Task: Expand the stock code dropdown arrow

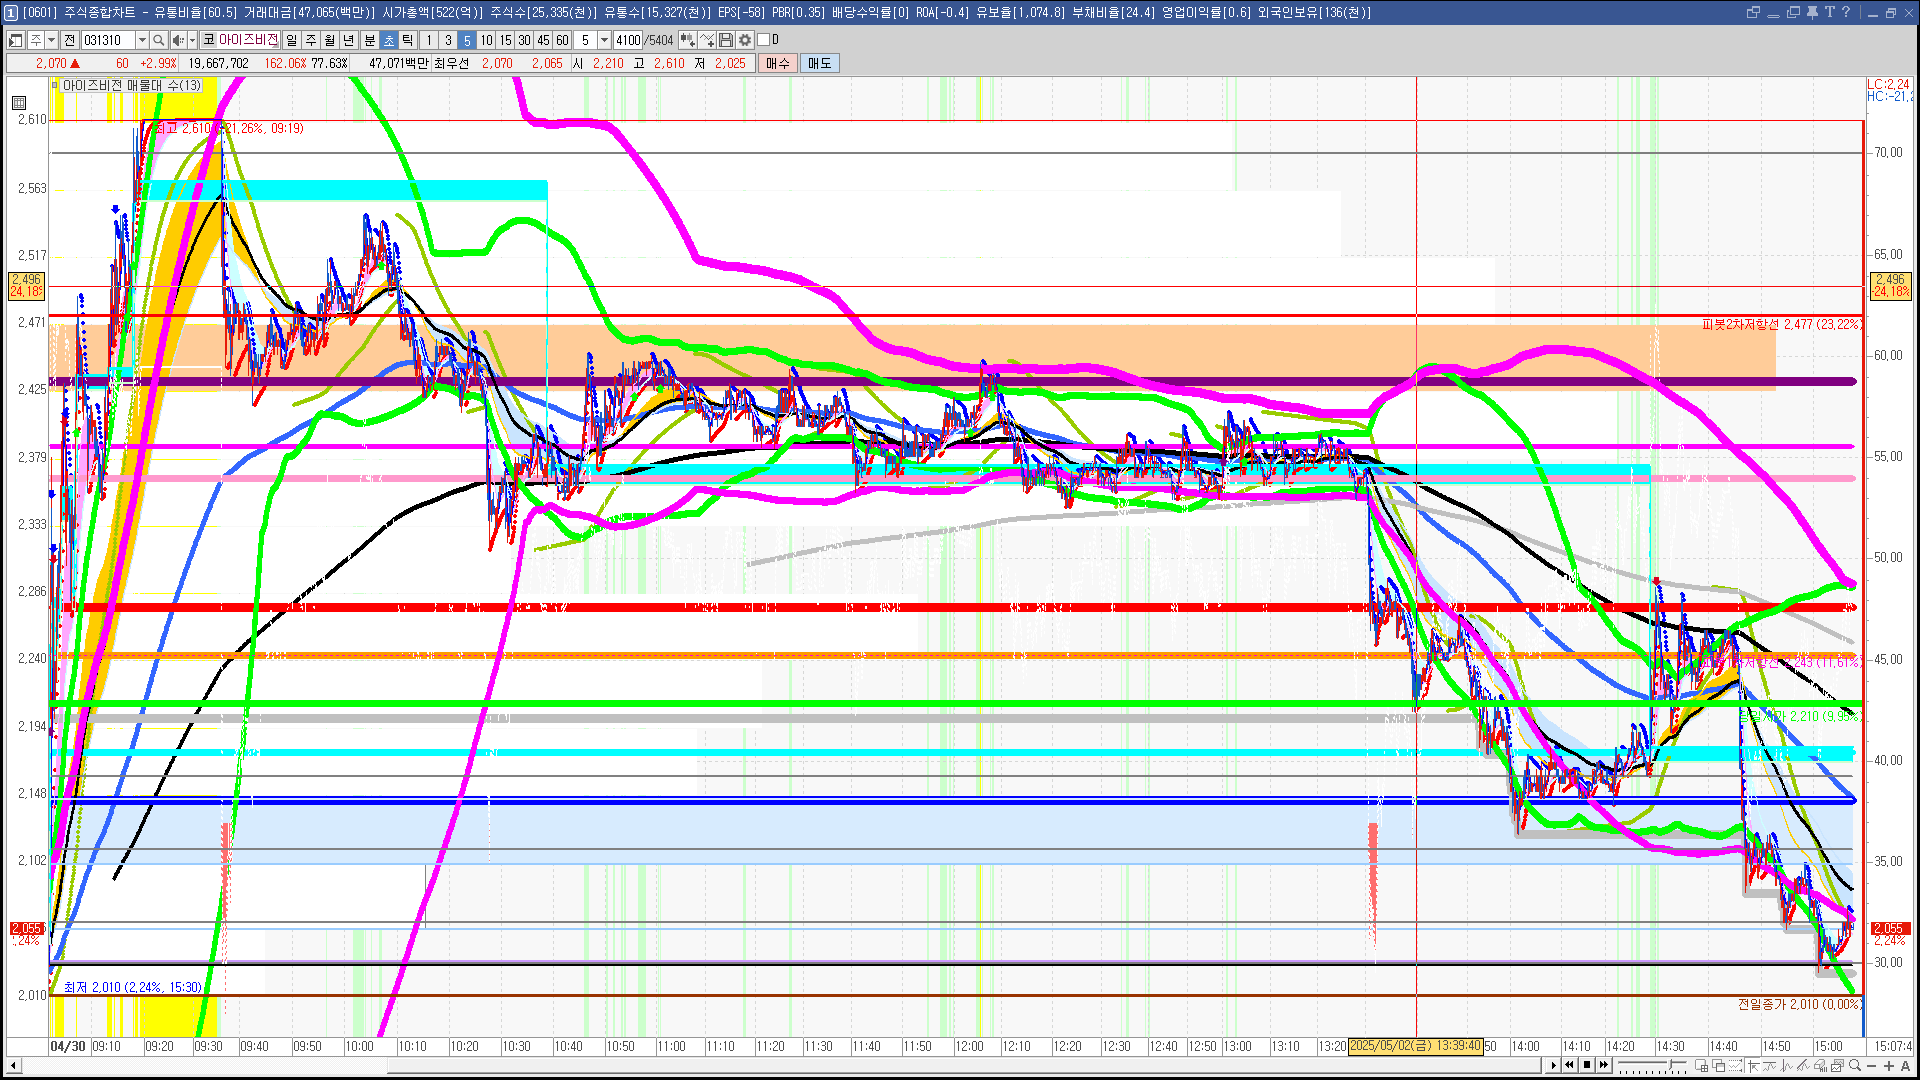Action: tap(142, 40)
